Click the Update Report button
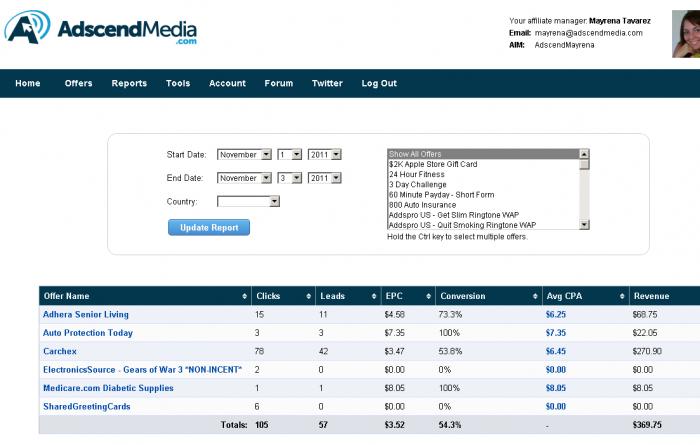This screenshot has height=445, width=700. pyautogui.click(x=209, y=227)
